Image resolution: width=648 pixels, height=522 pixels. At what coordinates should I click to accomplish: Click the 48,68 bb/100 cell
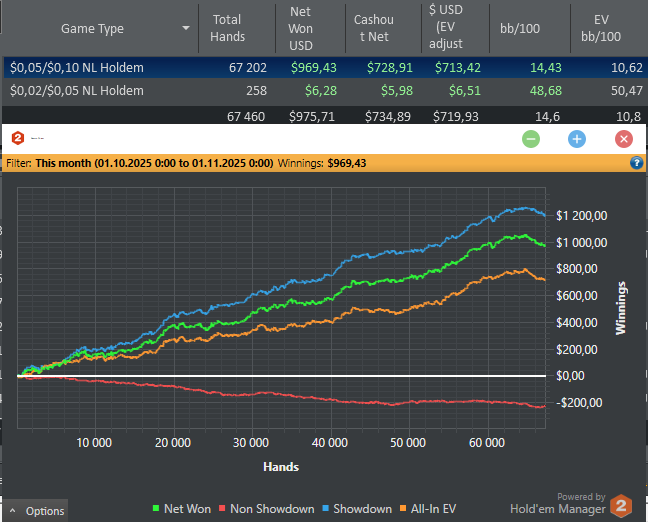pos(546,91)
